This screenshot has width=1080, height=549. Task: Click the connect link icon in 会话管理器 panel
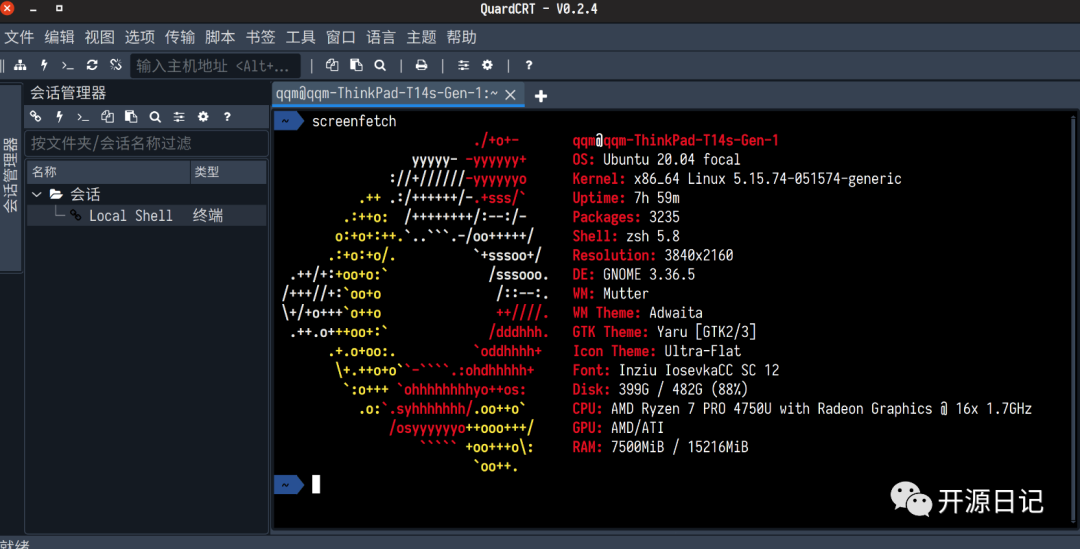pos(36,116)
